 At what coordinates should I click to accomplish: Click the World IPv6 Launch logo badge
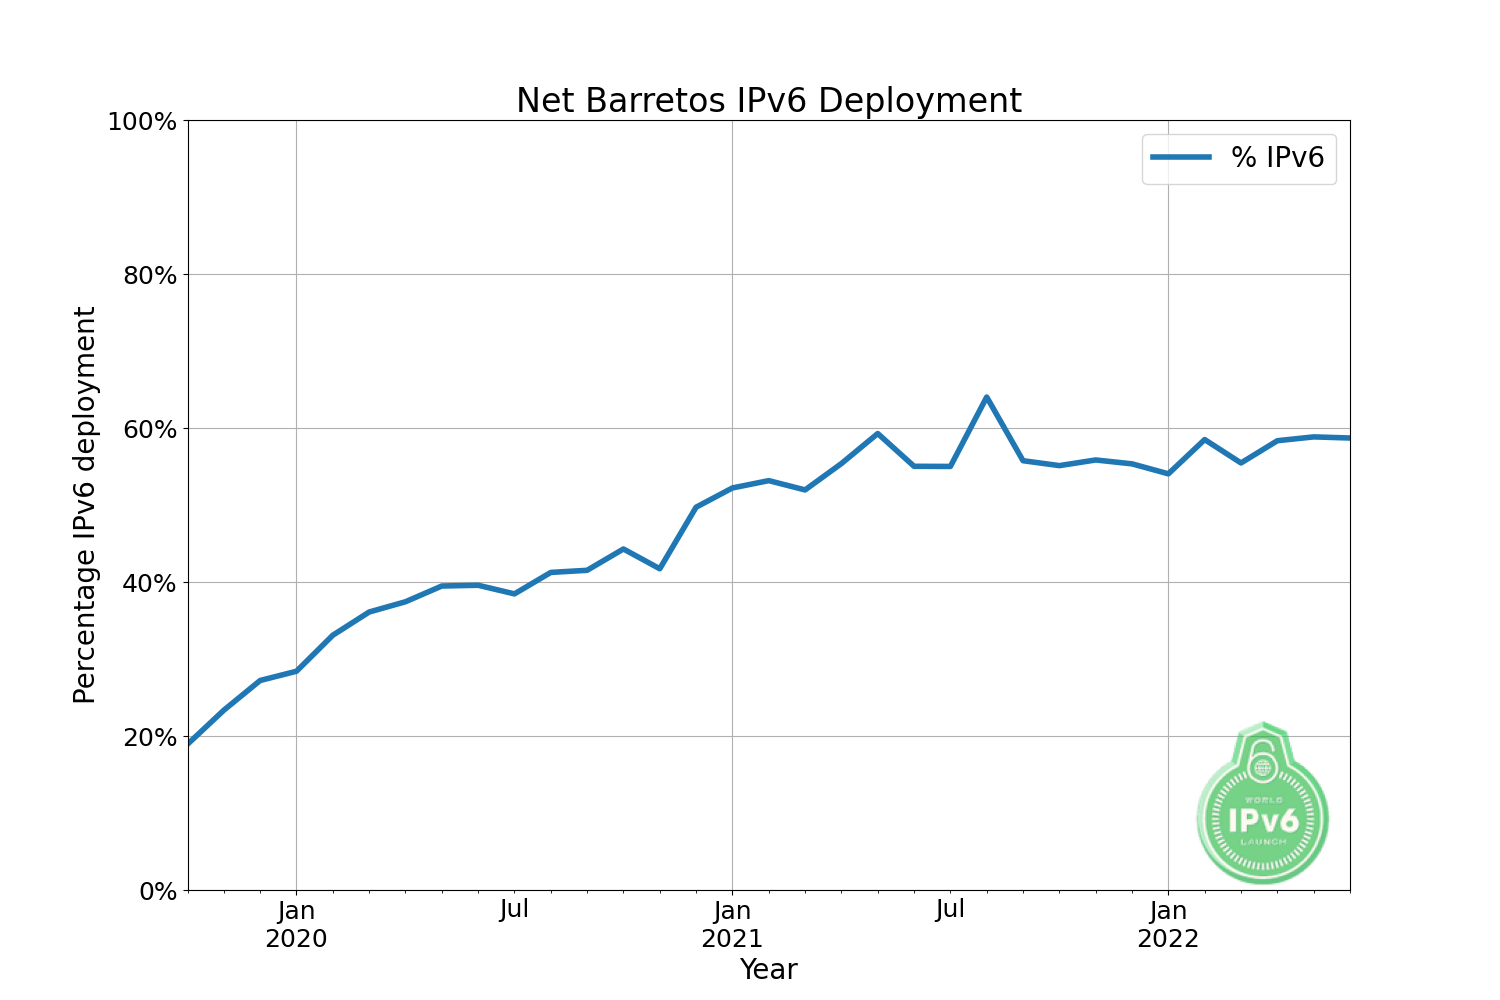pos(1263,818)
